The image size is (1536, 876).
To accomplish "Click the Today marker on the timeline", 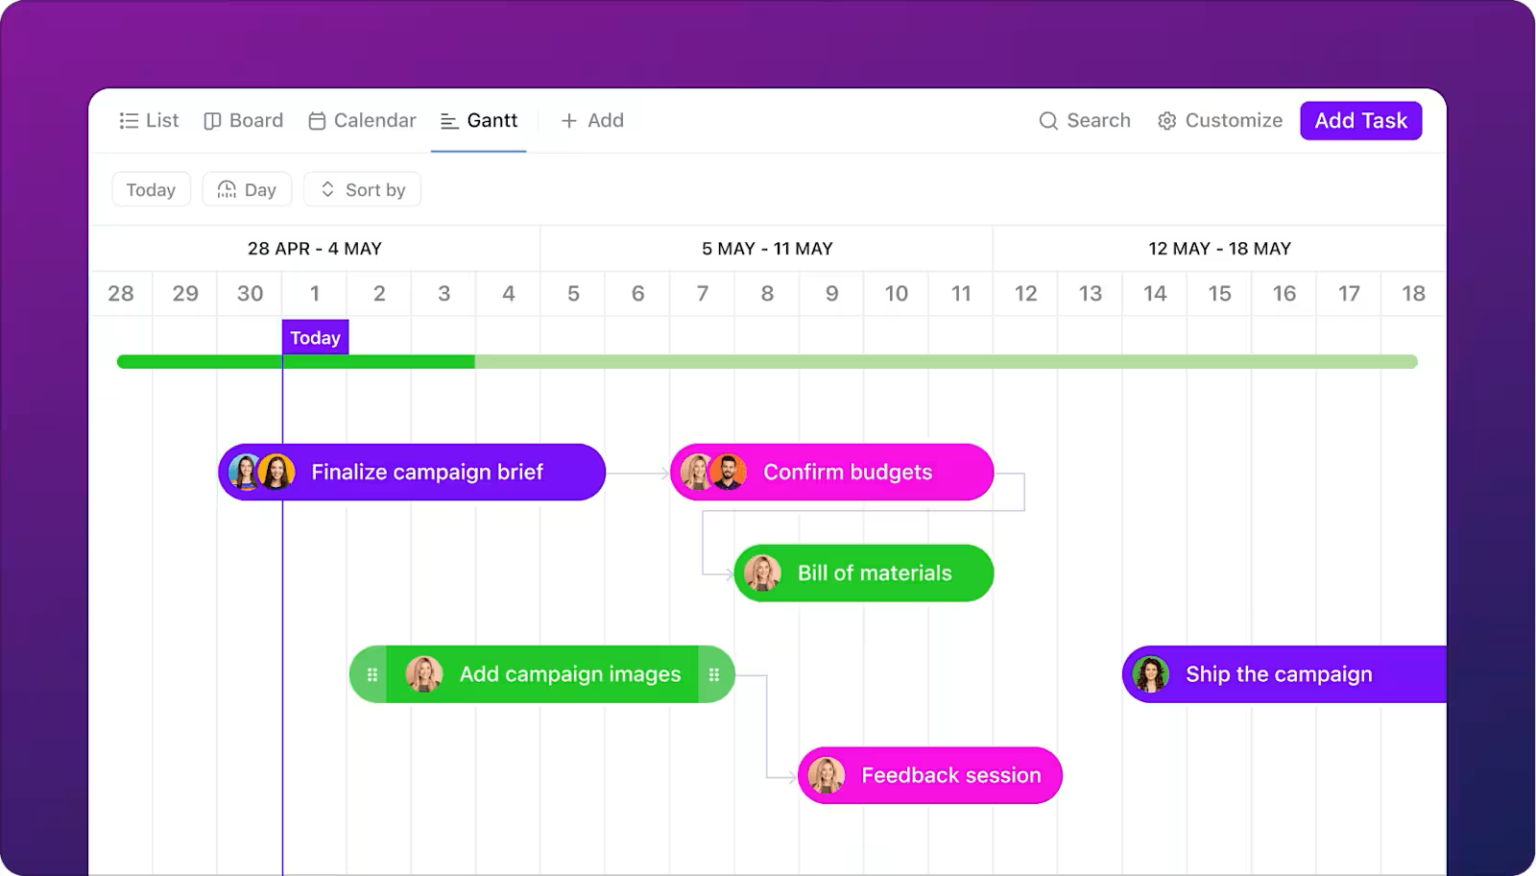I will click(x=314, y=337).
